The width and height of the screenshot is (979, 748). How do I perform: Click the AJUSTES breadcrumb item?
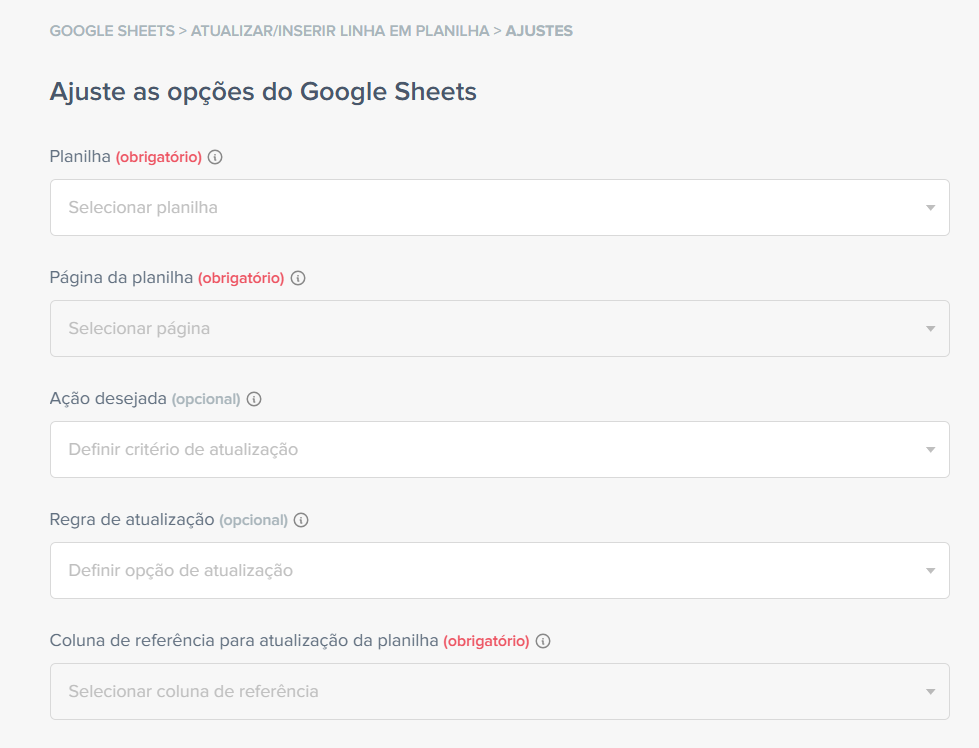click(x=539, y=31)
